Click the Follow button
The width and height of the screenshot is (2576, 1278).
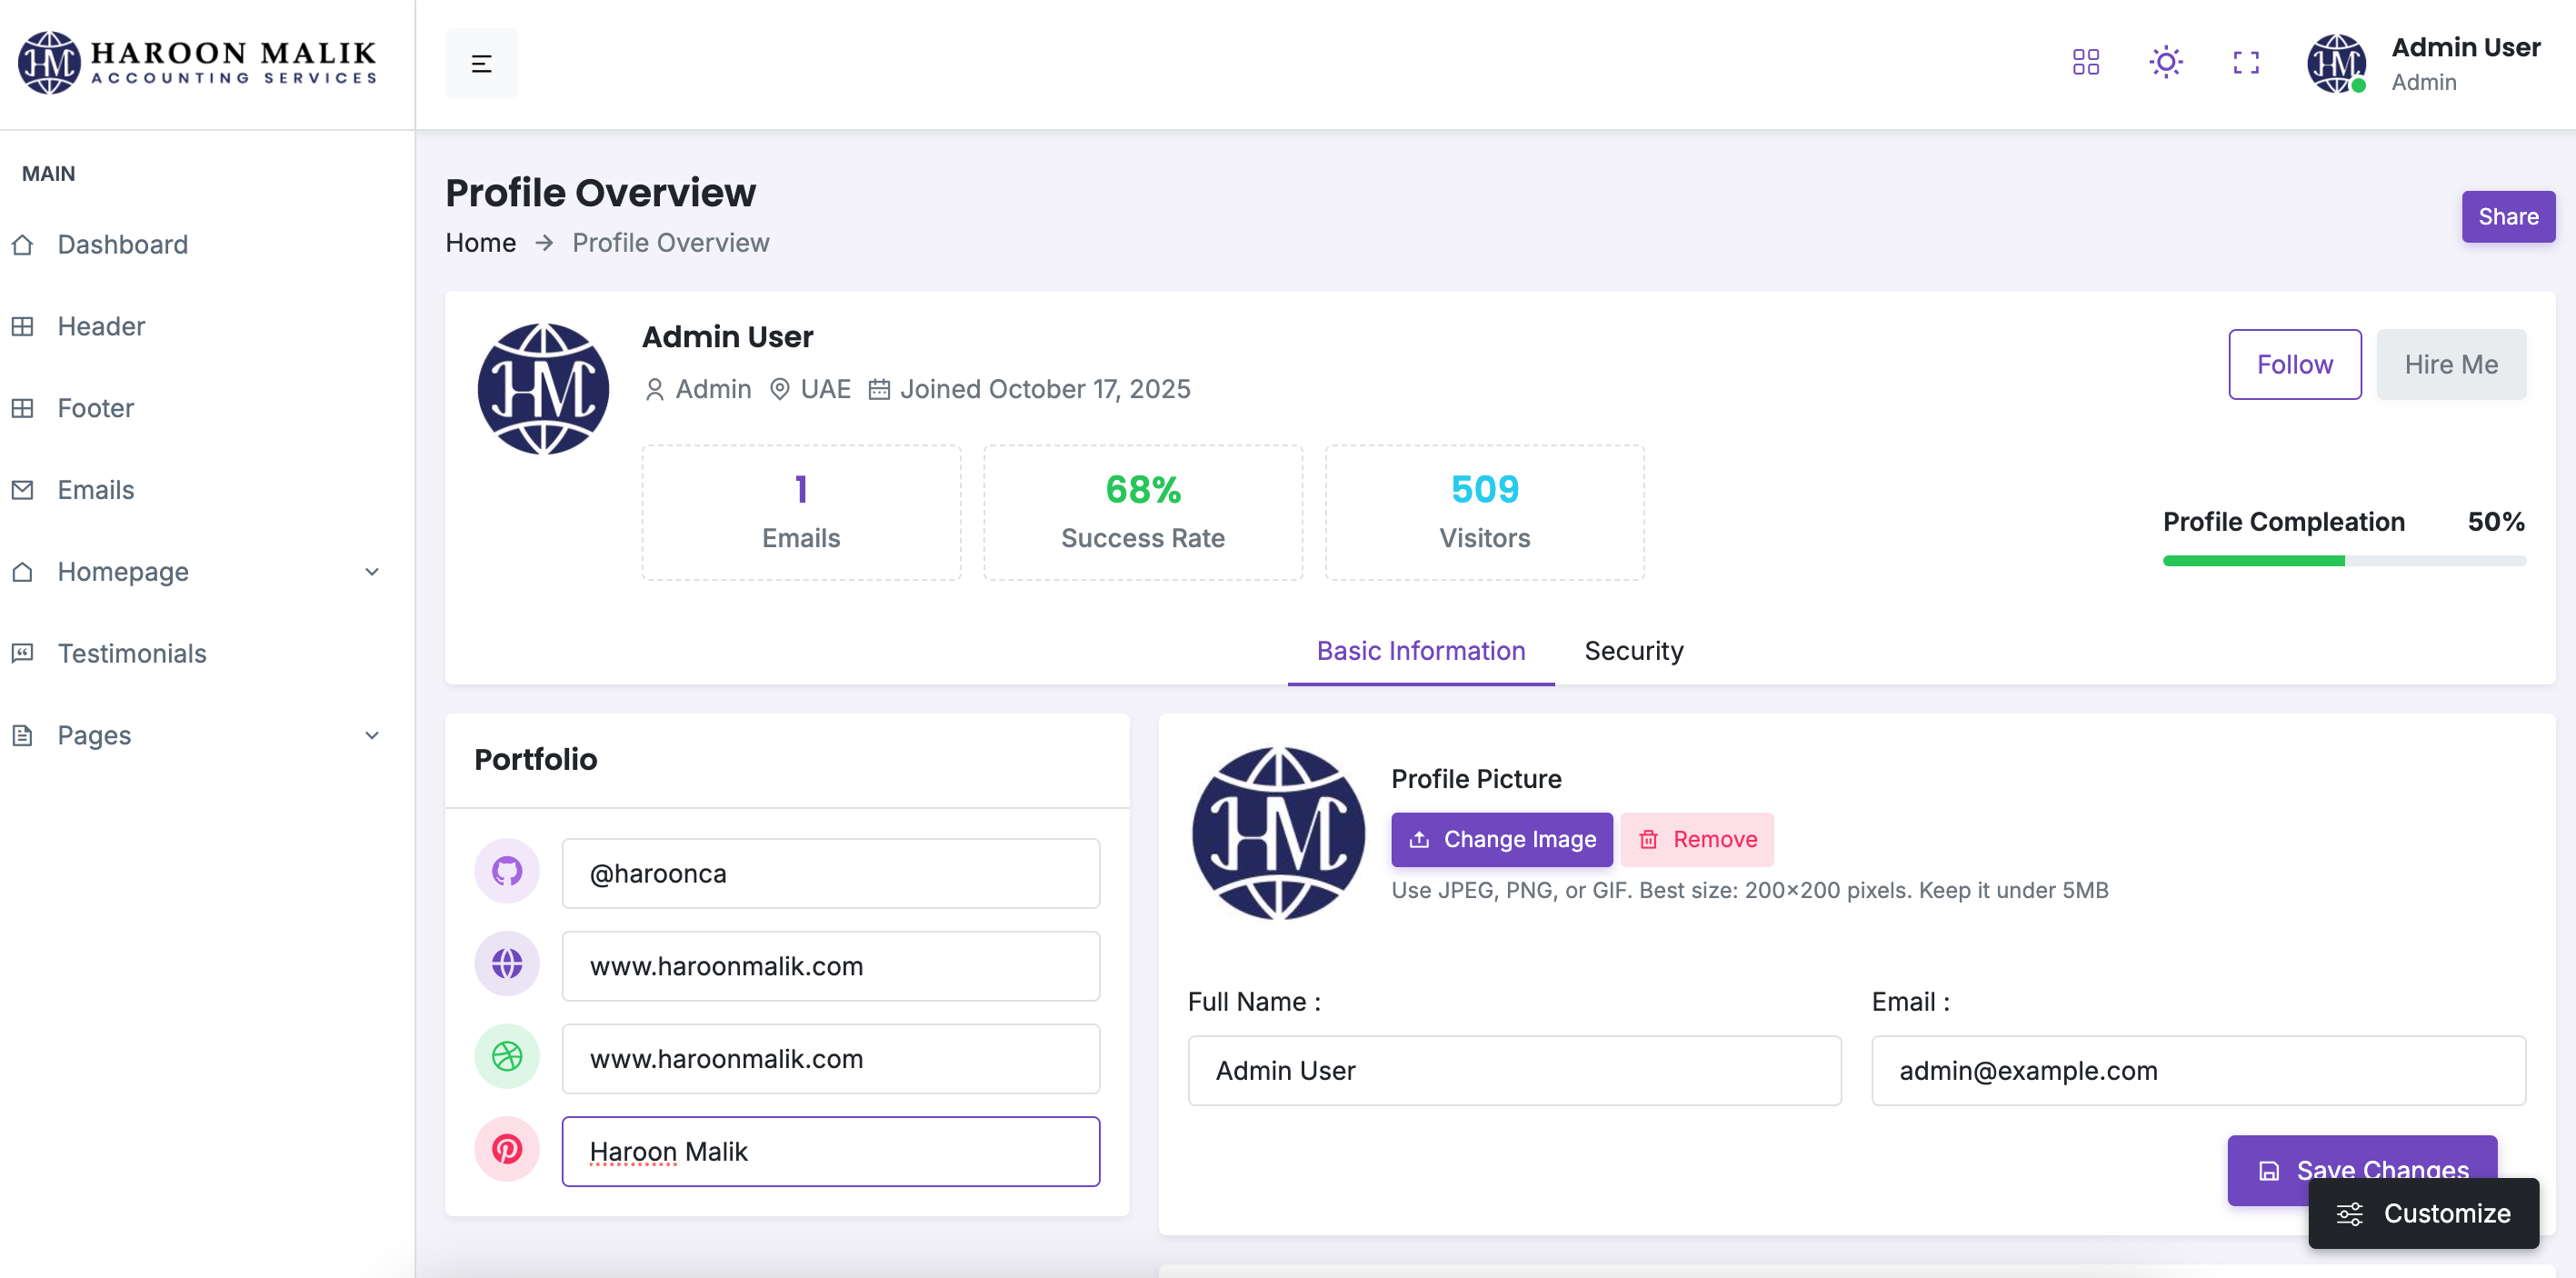tap(2294, 365)
